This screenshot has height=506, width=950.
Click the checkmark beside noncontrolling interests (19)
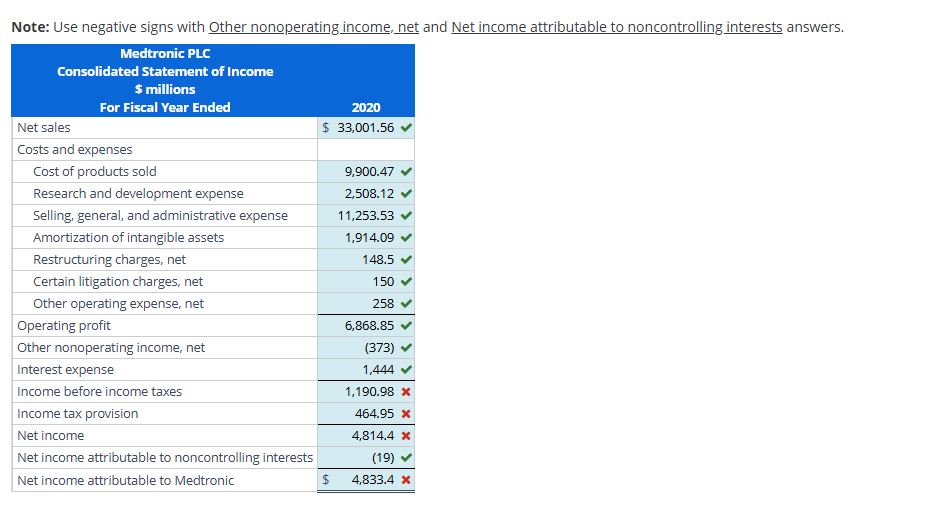click(x=407, y=458)
